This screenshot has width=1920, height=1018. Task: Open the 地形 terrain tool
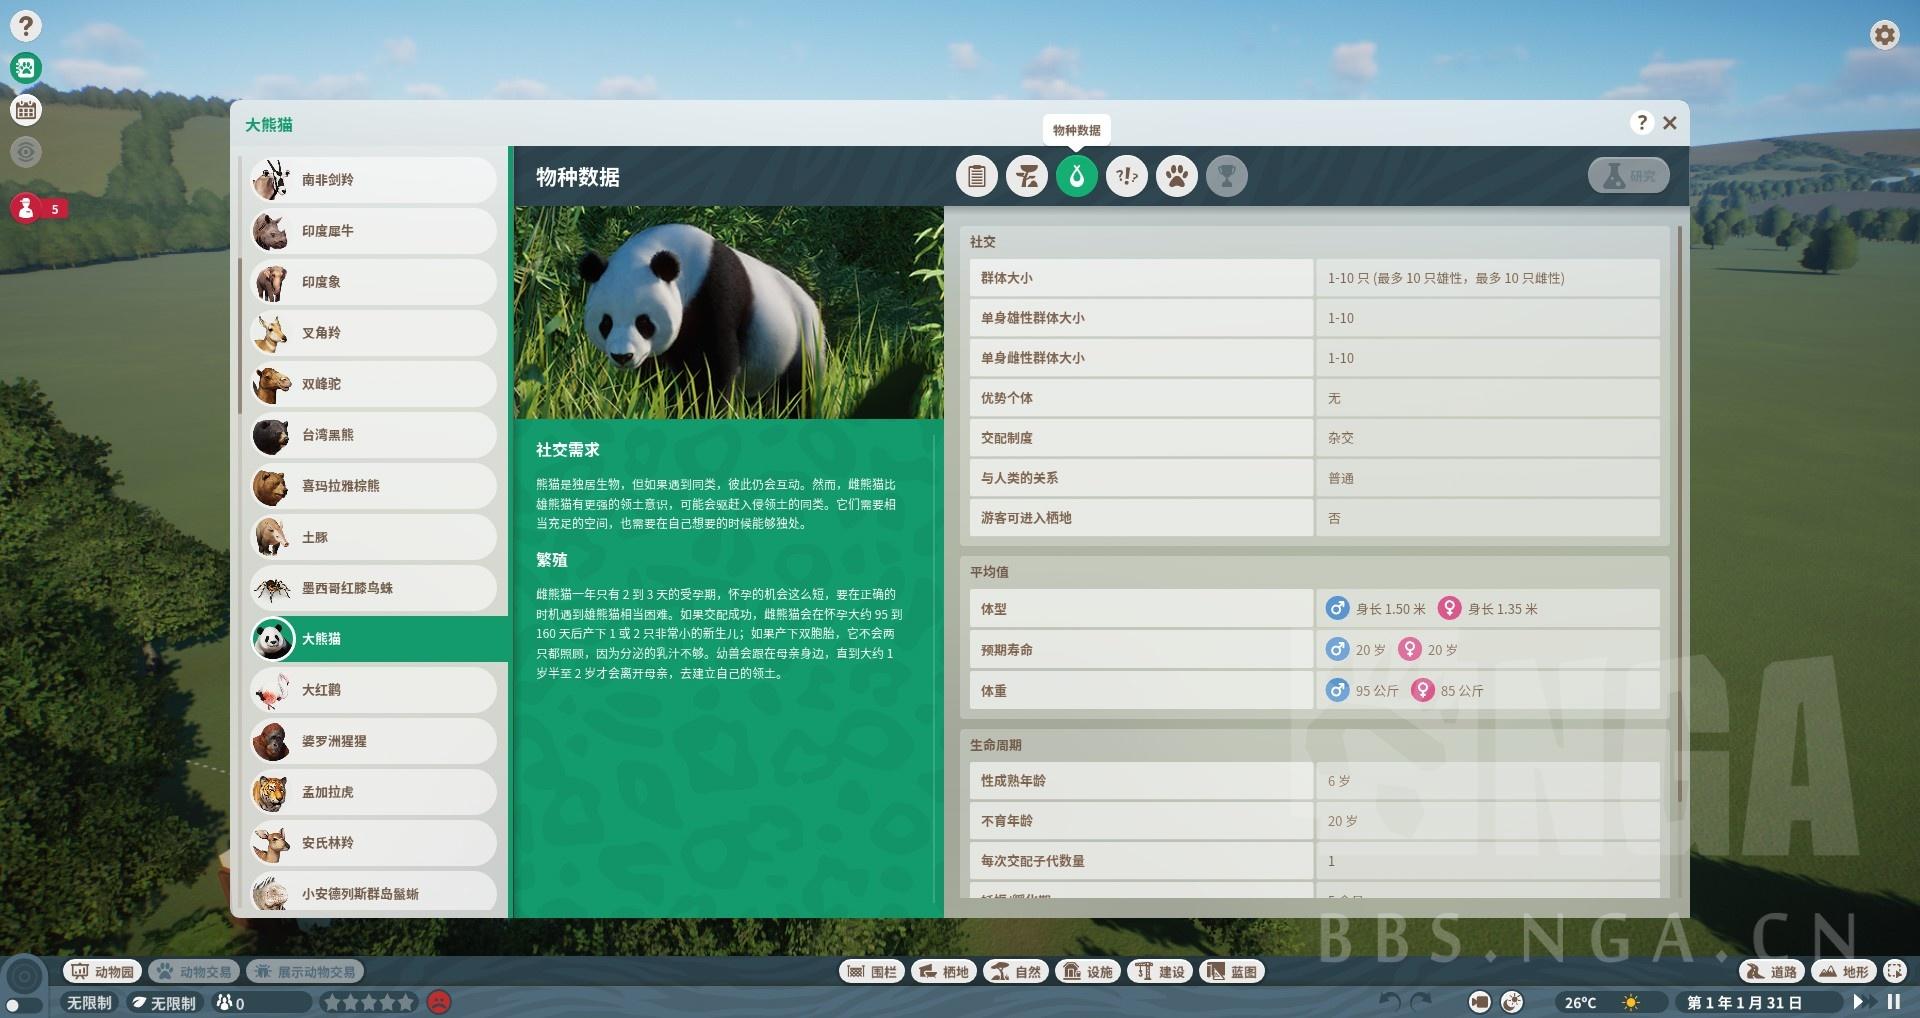[x=1844, y=971]
